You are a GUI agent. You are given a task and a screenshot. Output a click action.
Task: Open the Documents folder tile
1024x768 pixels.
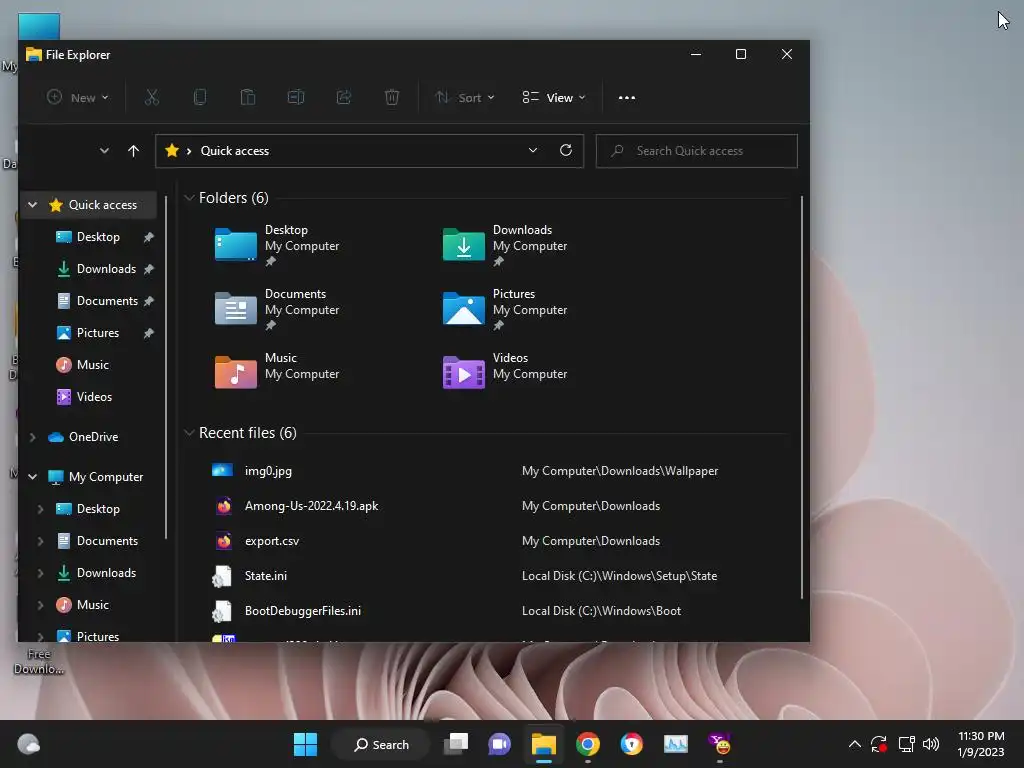pyautogui.click(x=278, y=309)
